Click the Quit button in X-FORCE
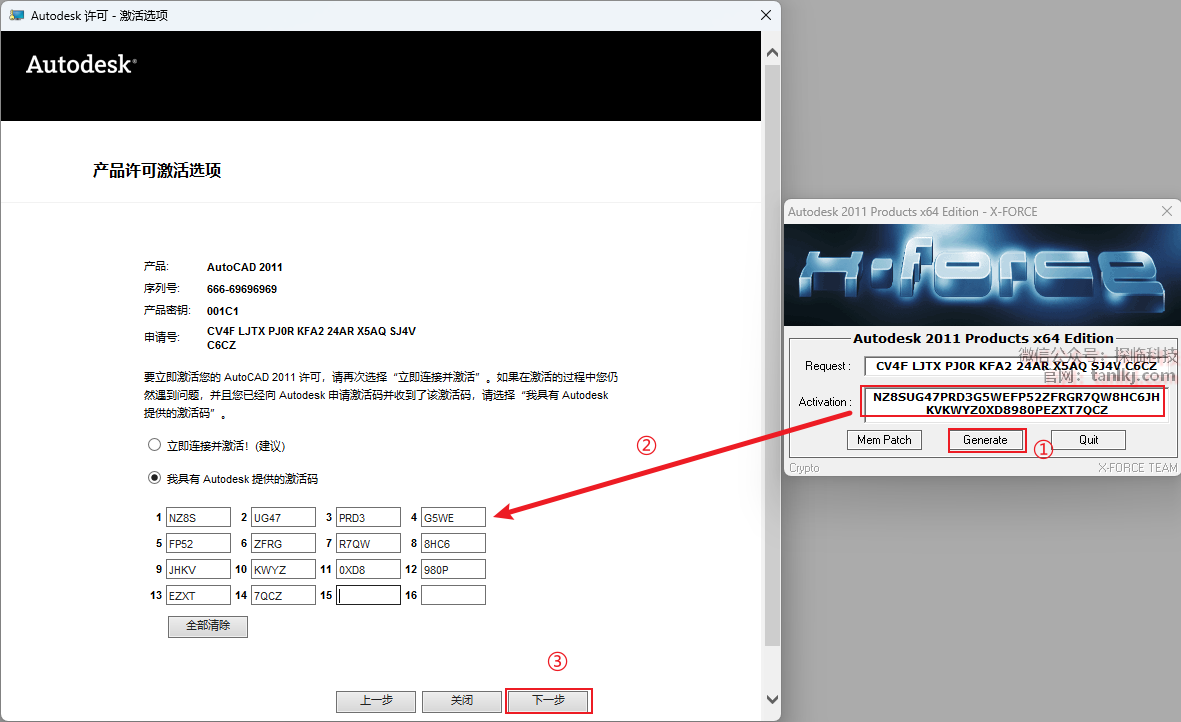 (1088, 440)
